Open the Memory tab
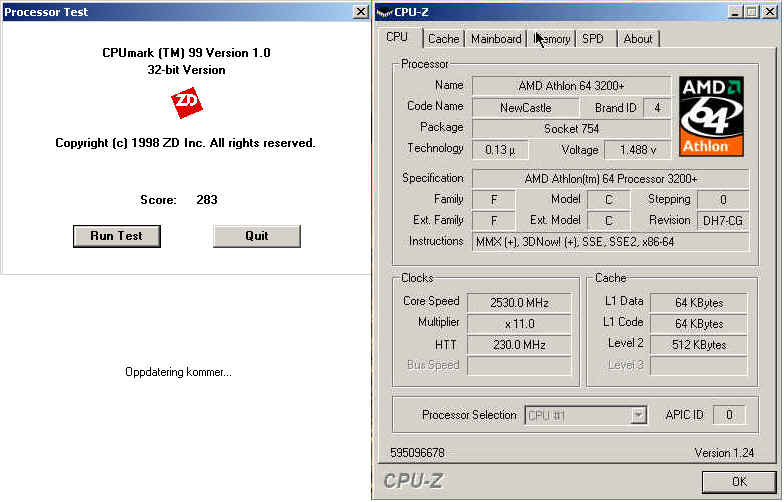 coord(552,39)
